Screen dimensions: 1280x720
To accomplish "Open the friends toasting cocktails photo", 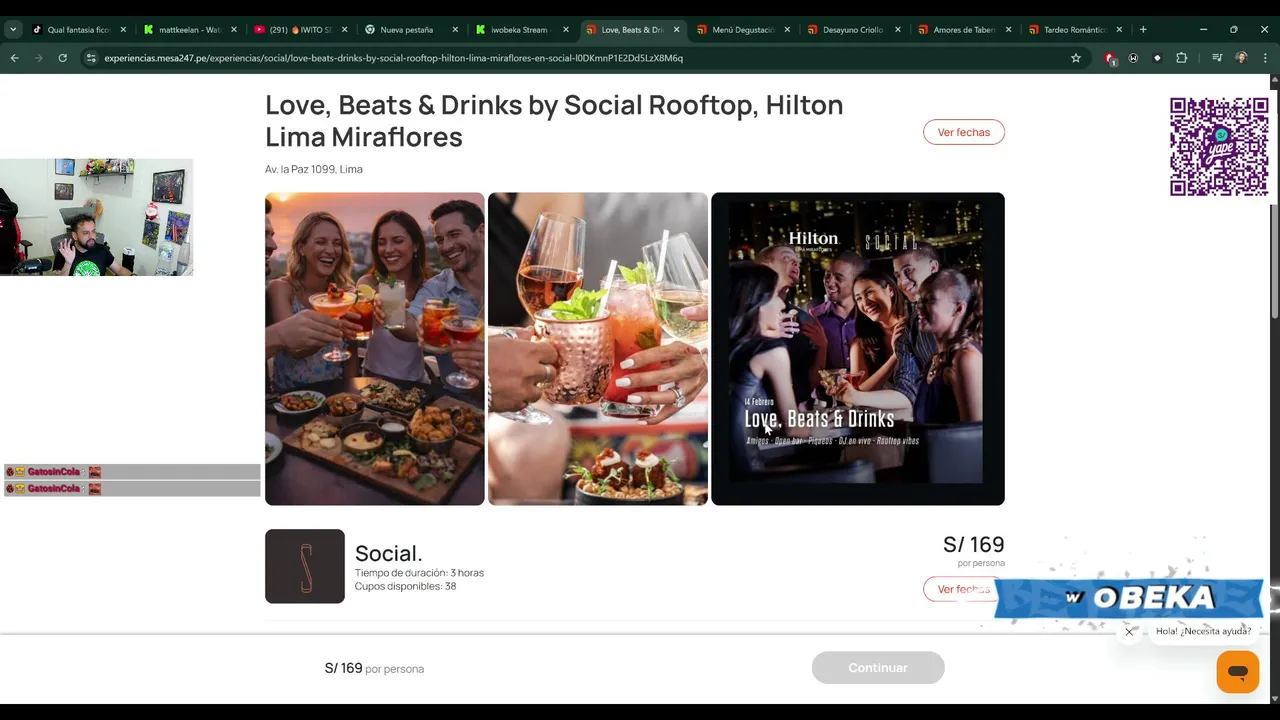I will point(375,349).
